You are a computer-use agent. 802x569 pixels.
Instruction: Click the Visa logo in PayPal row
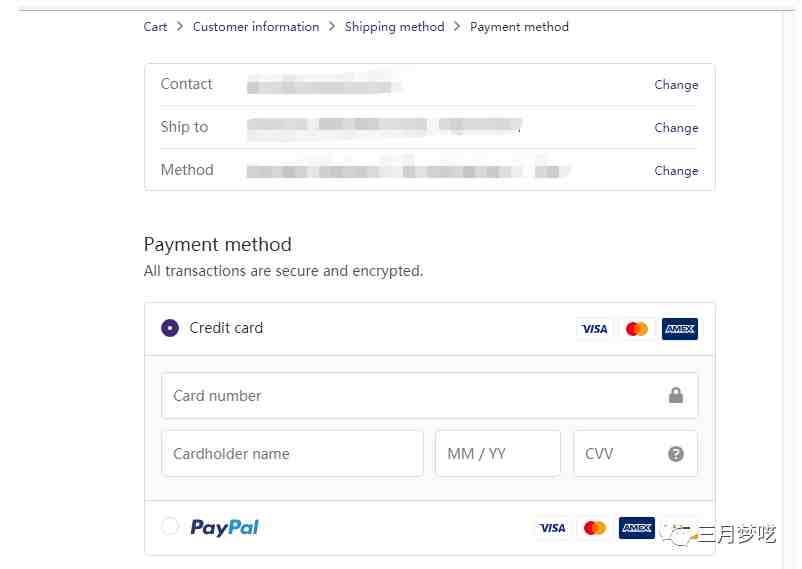pos(552,528)
